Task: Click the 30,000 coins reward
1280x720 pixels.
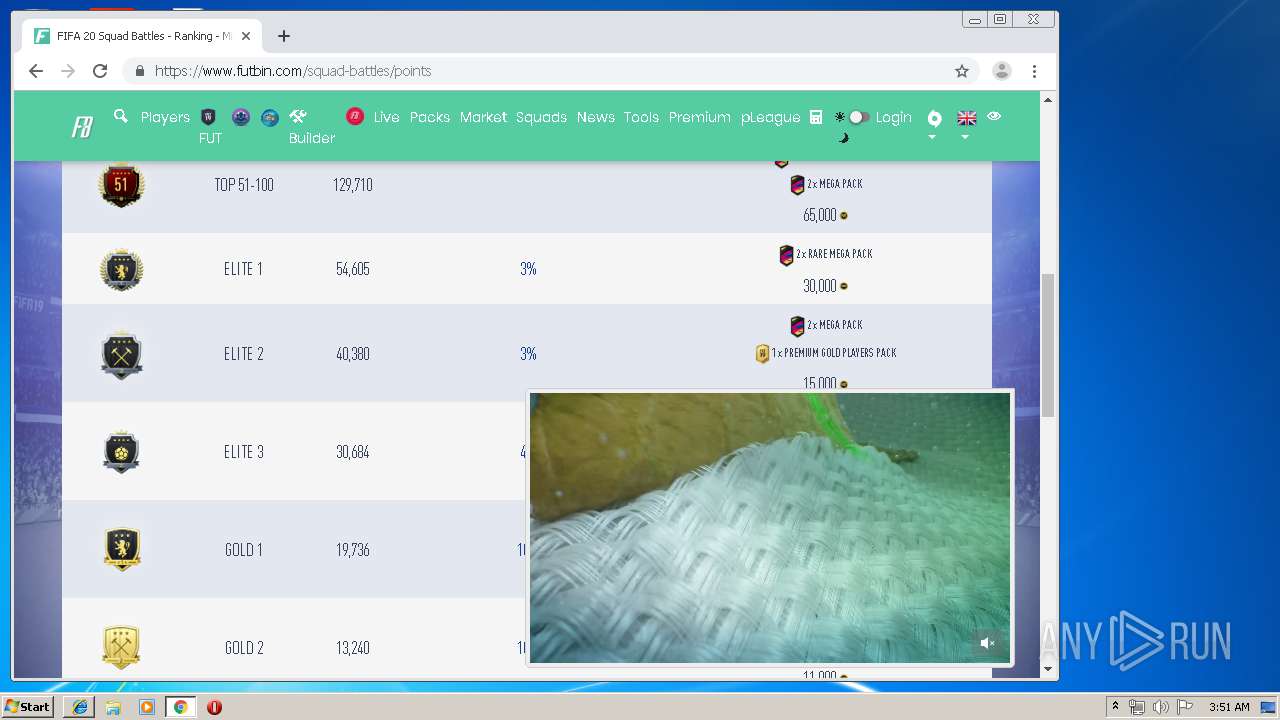Action: point(825,286)
